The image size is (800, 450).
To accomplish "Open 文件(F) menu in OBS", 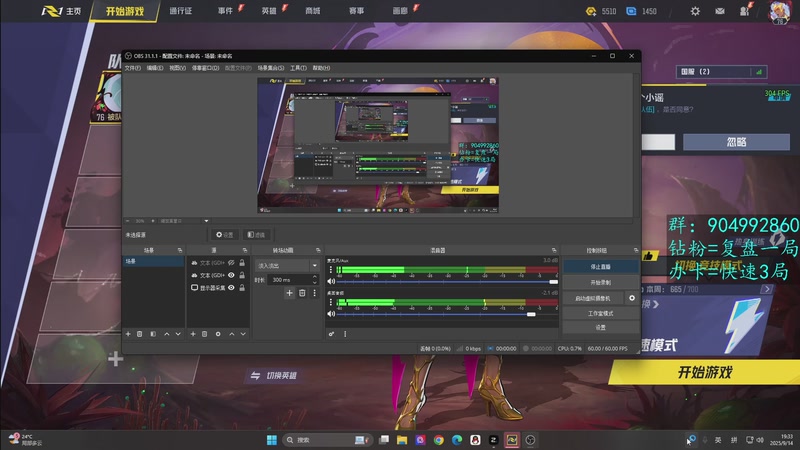I will pyautogui.click(x=133, y=68).
